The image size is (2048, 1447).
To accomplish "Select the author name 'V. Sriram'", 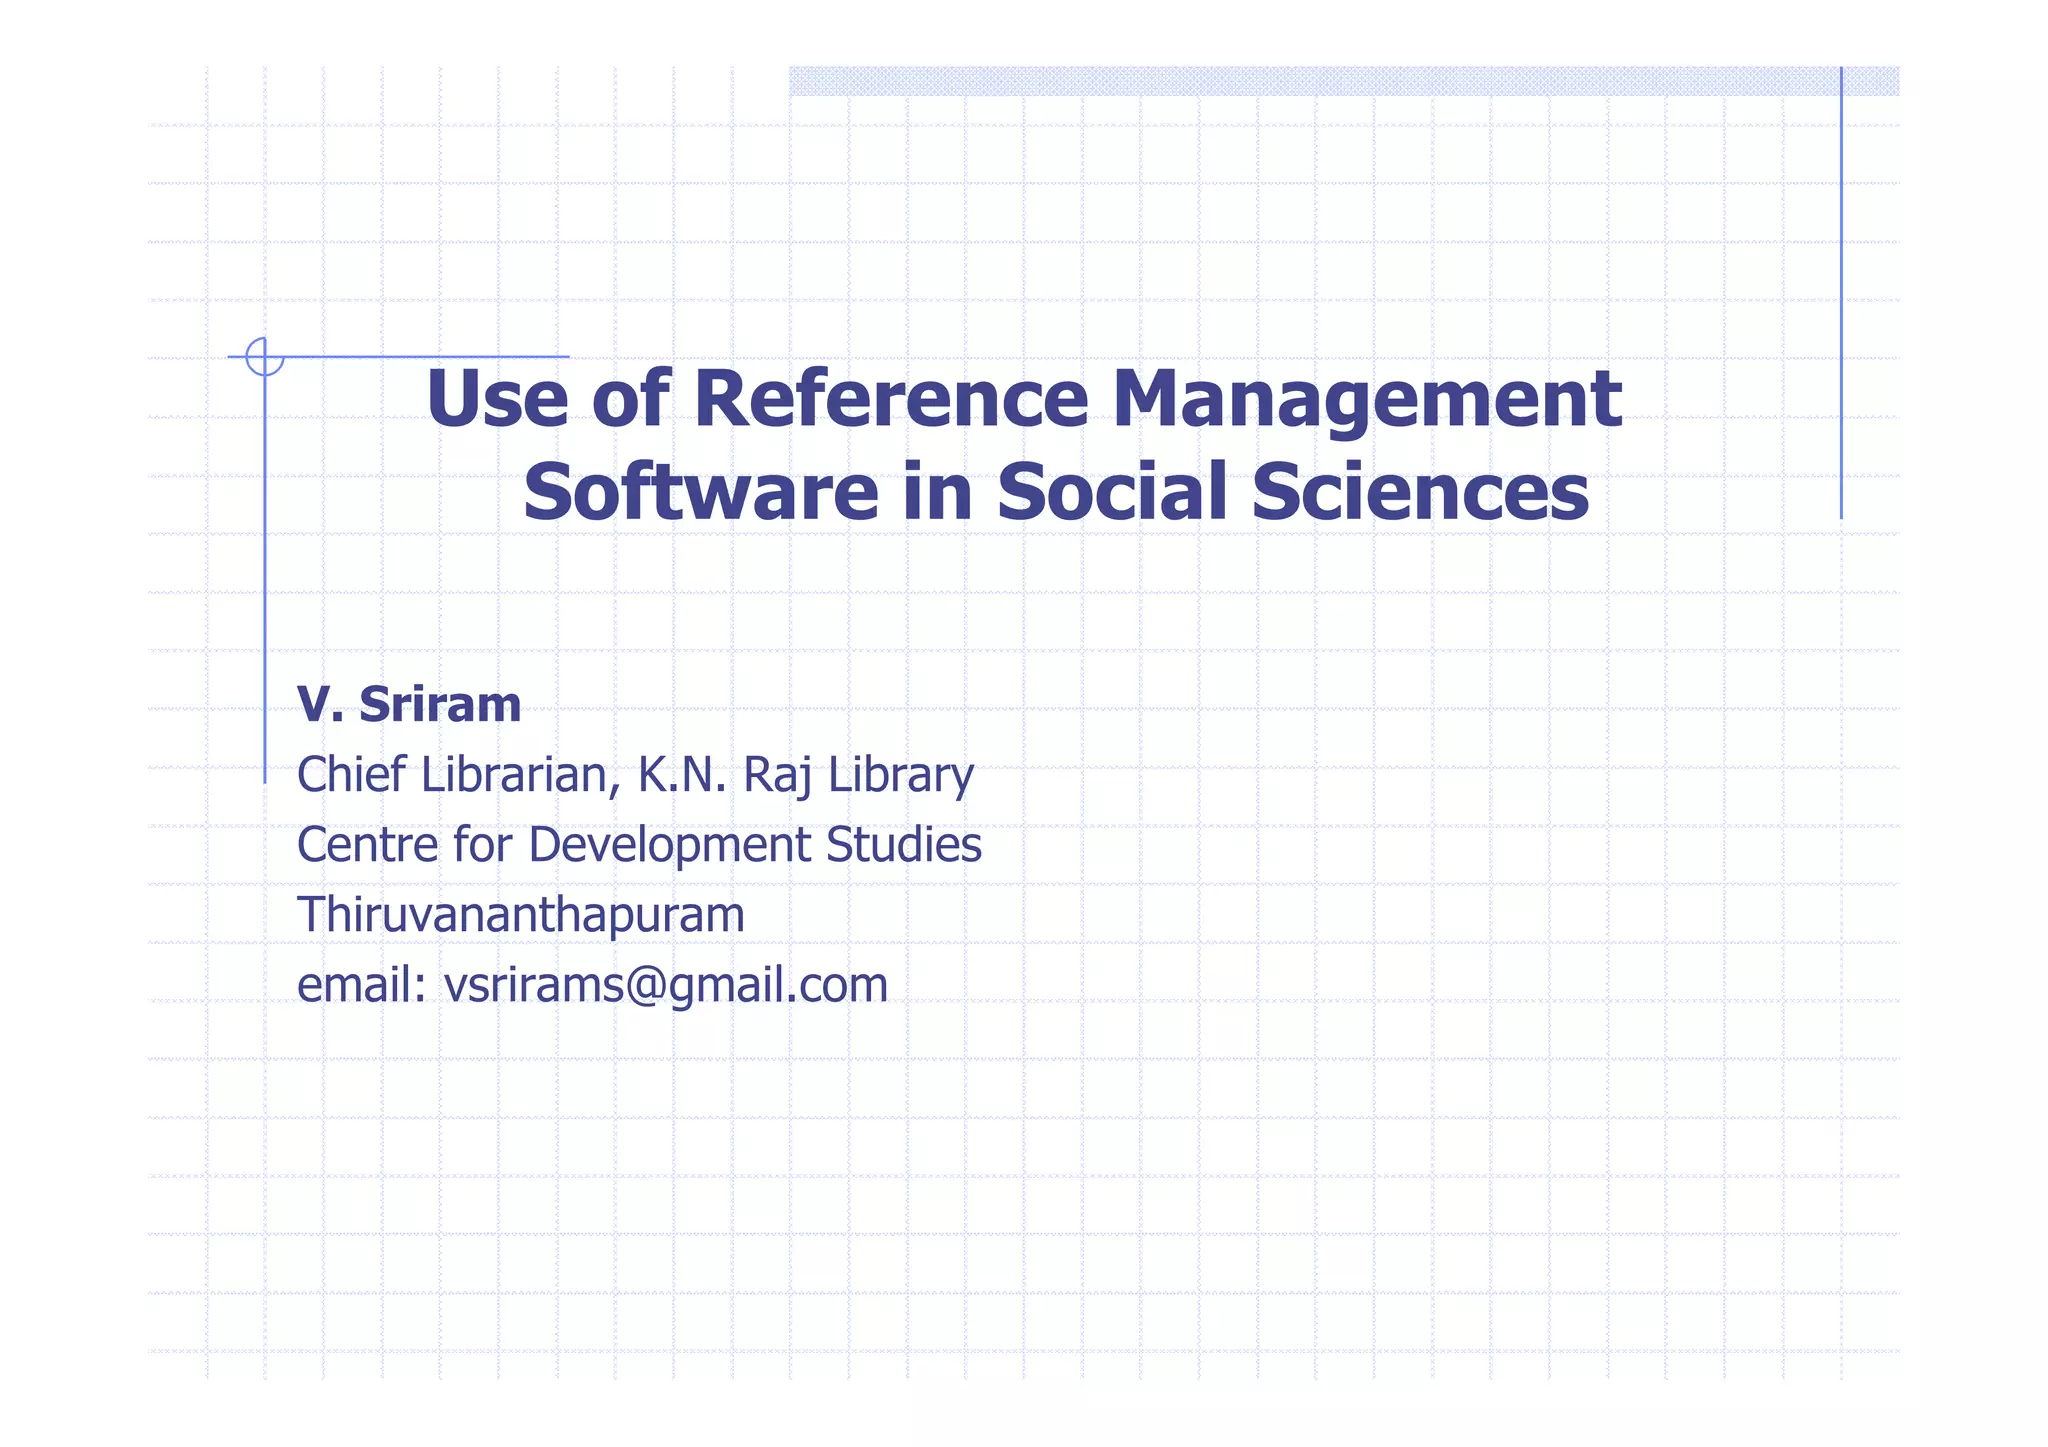I will pos(409,705).
